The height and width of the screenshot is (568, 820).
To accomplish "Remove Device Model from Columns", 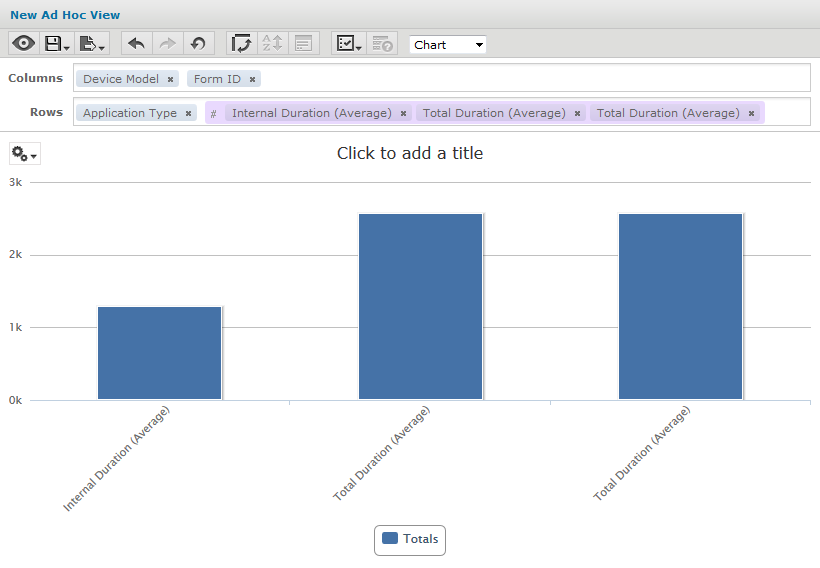I will [170, 79].
